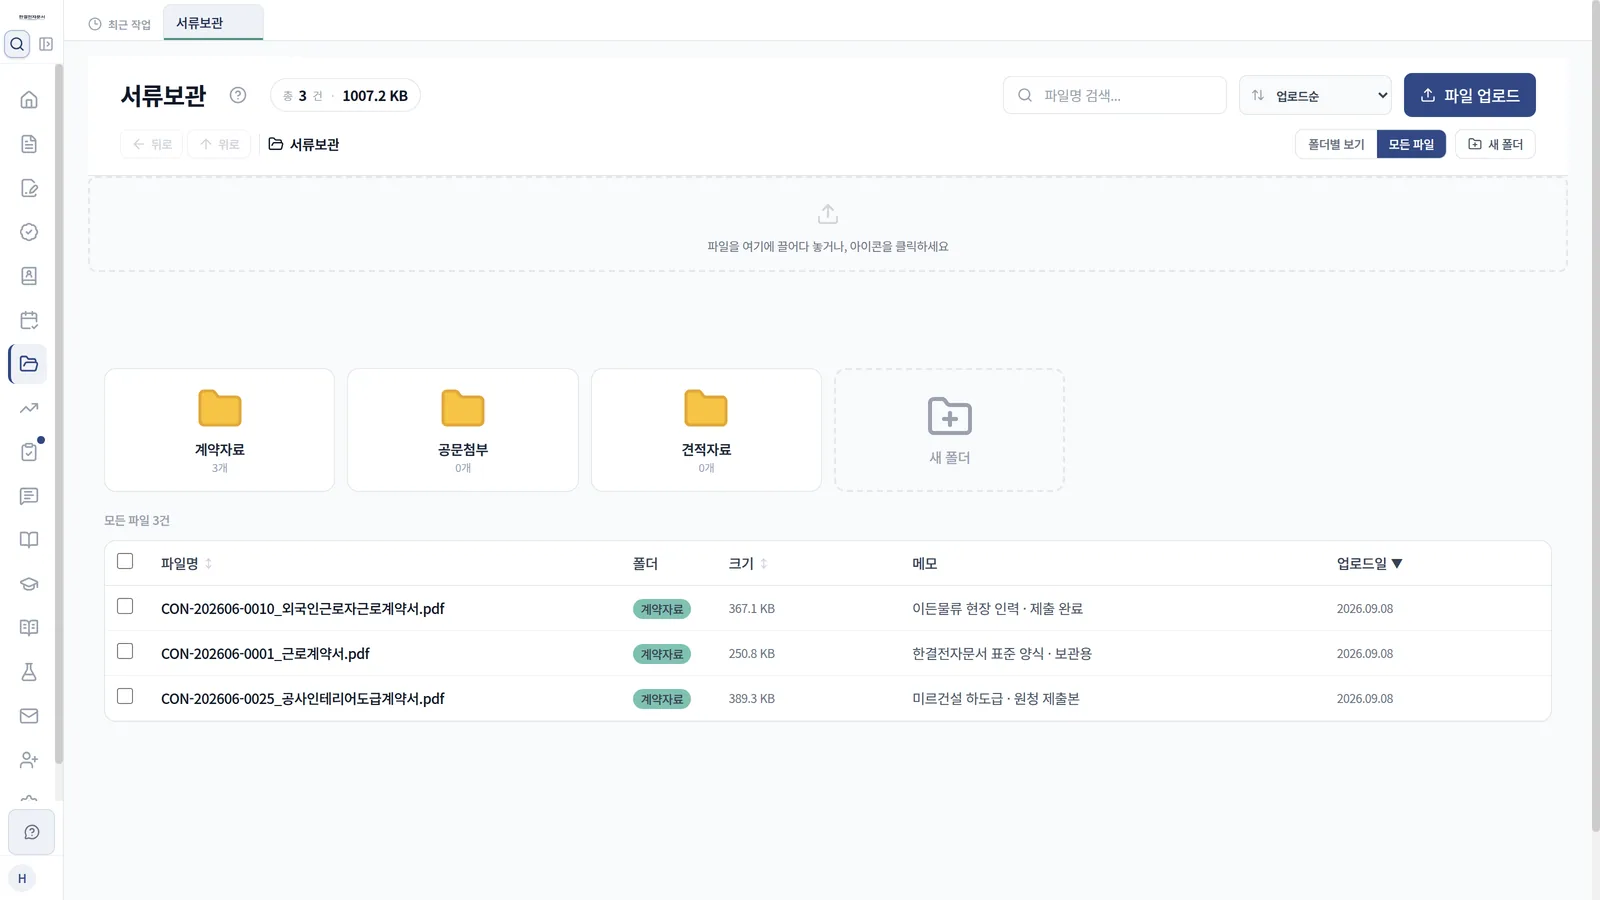Click the 새 폴더 button in toolbar
Viewport: 1600px width, 900px height.
point(1495,144)
